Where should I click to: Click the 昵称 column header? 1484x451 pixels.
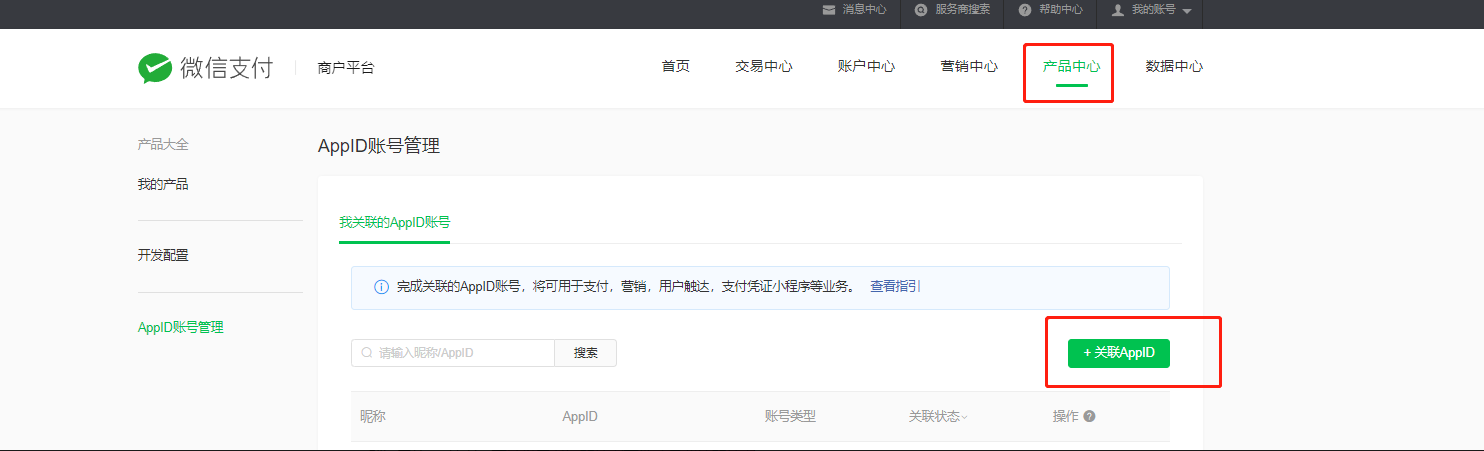[x=373, y=416]
